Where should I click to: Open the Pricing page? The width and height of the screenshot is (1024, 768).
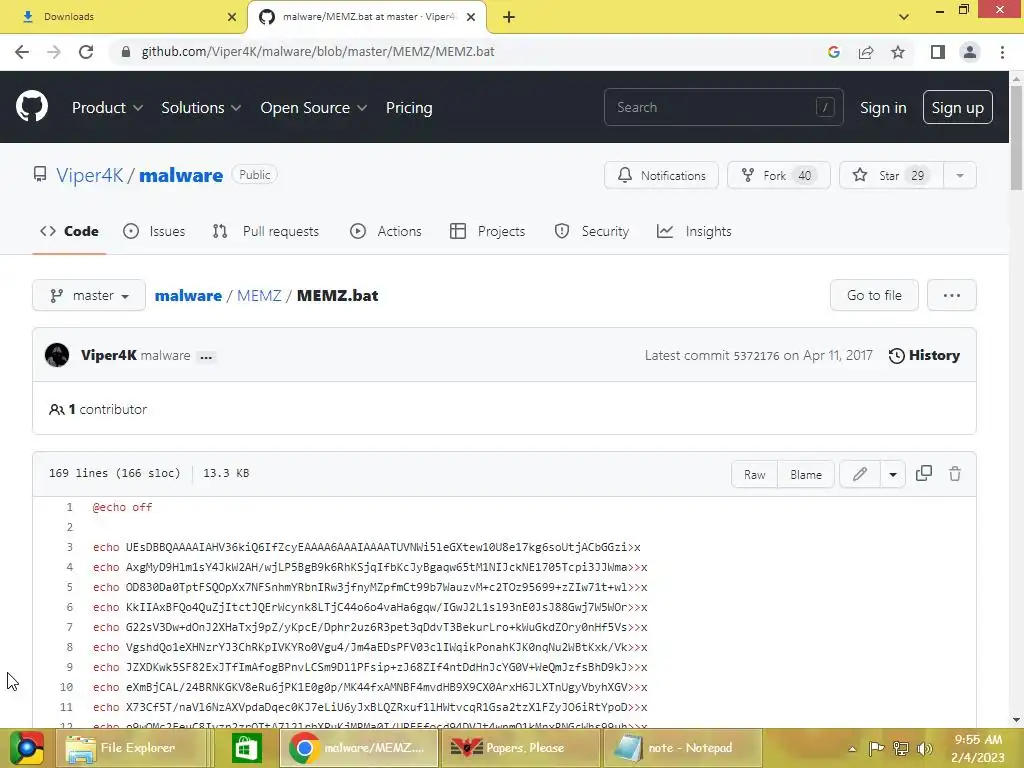409,108
